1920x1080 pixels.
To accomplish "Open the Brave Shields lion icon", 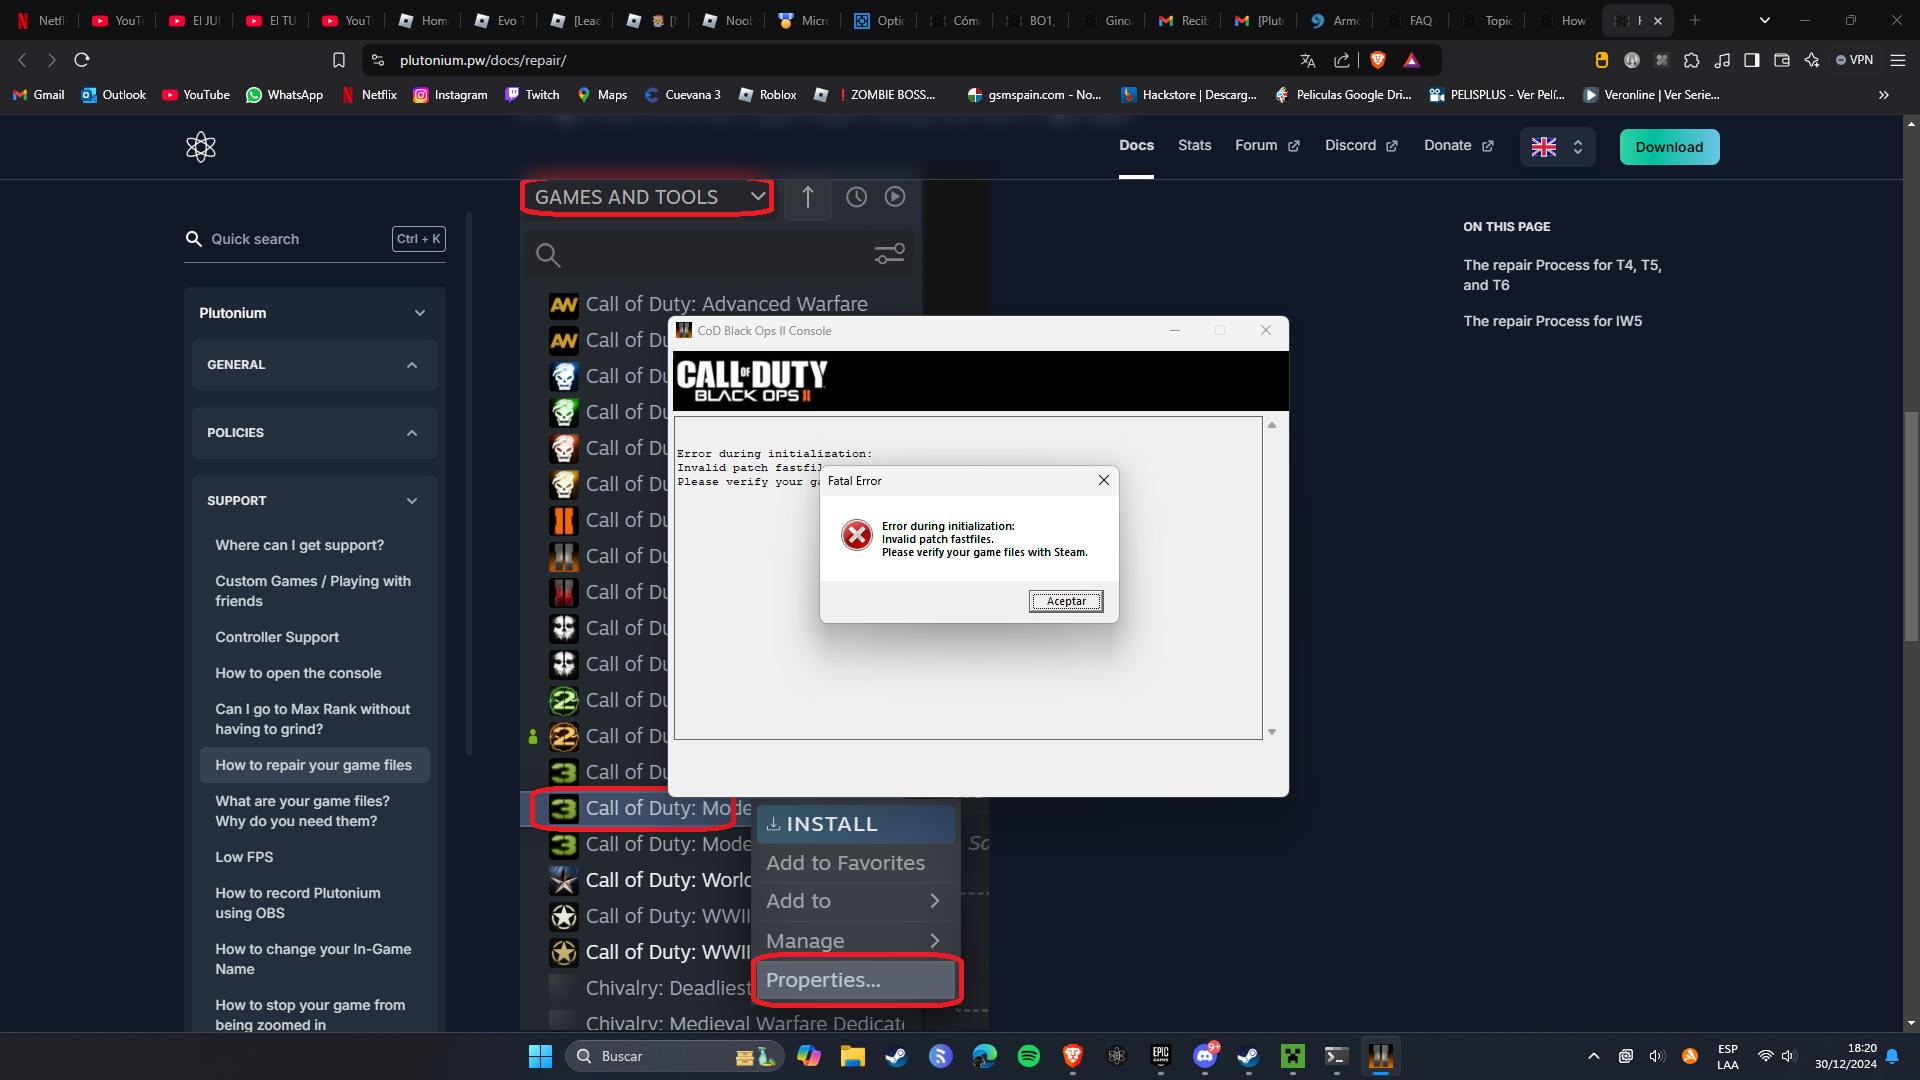I will [x=1377, y=60].
